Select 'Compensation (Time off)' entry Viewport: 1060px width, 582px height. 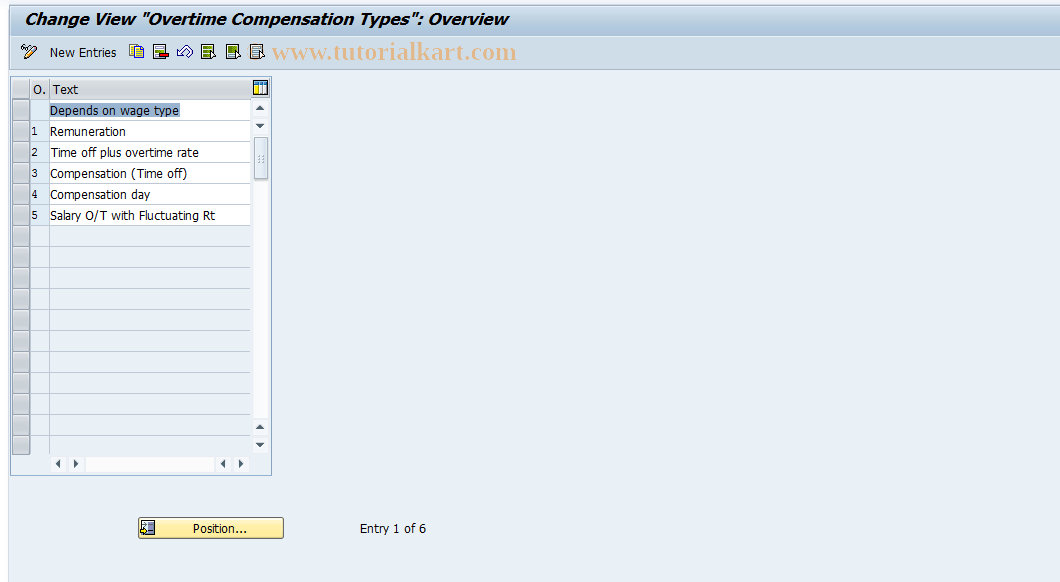tap(149, 173)
